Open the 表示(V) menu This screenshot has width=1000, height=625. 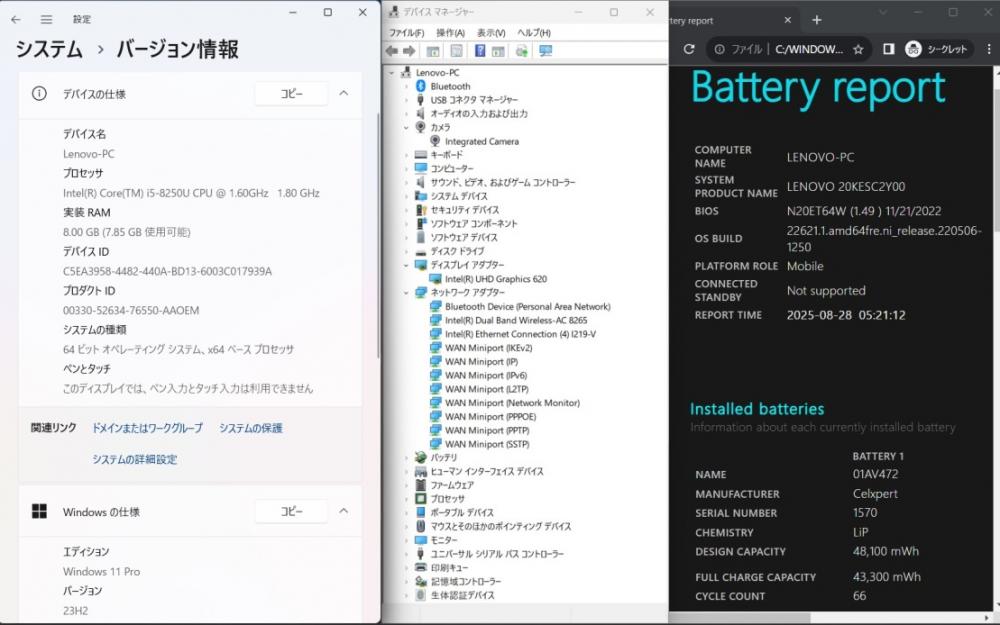point(491,33)
